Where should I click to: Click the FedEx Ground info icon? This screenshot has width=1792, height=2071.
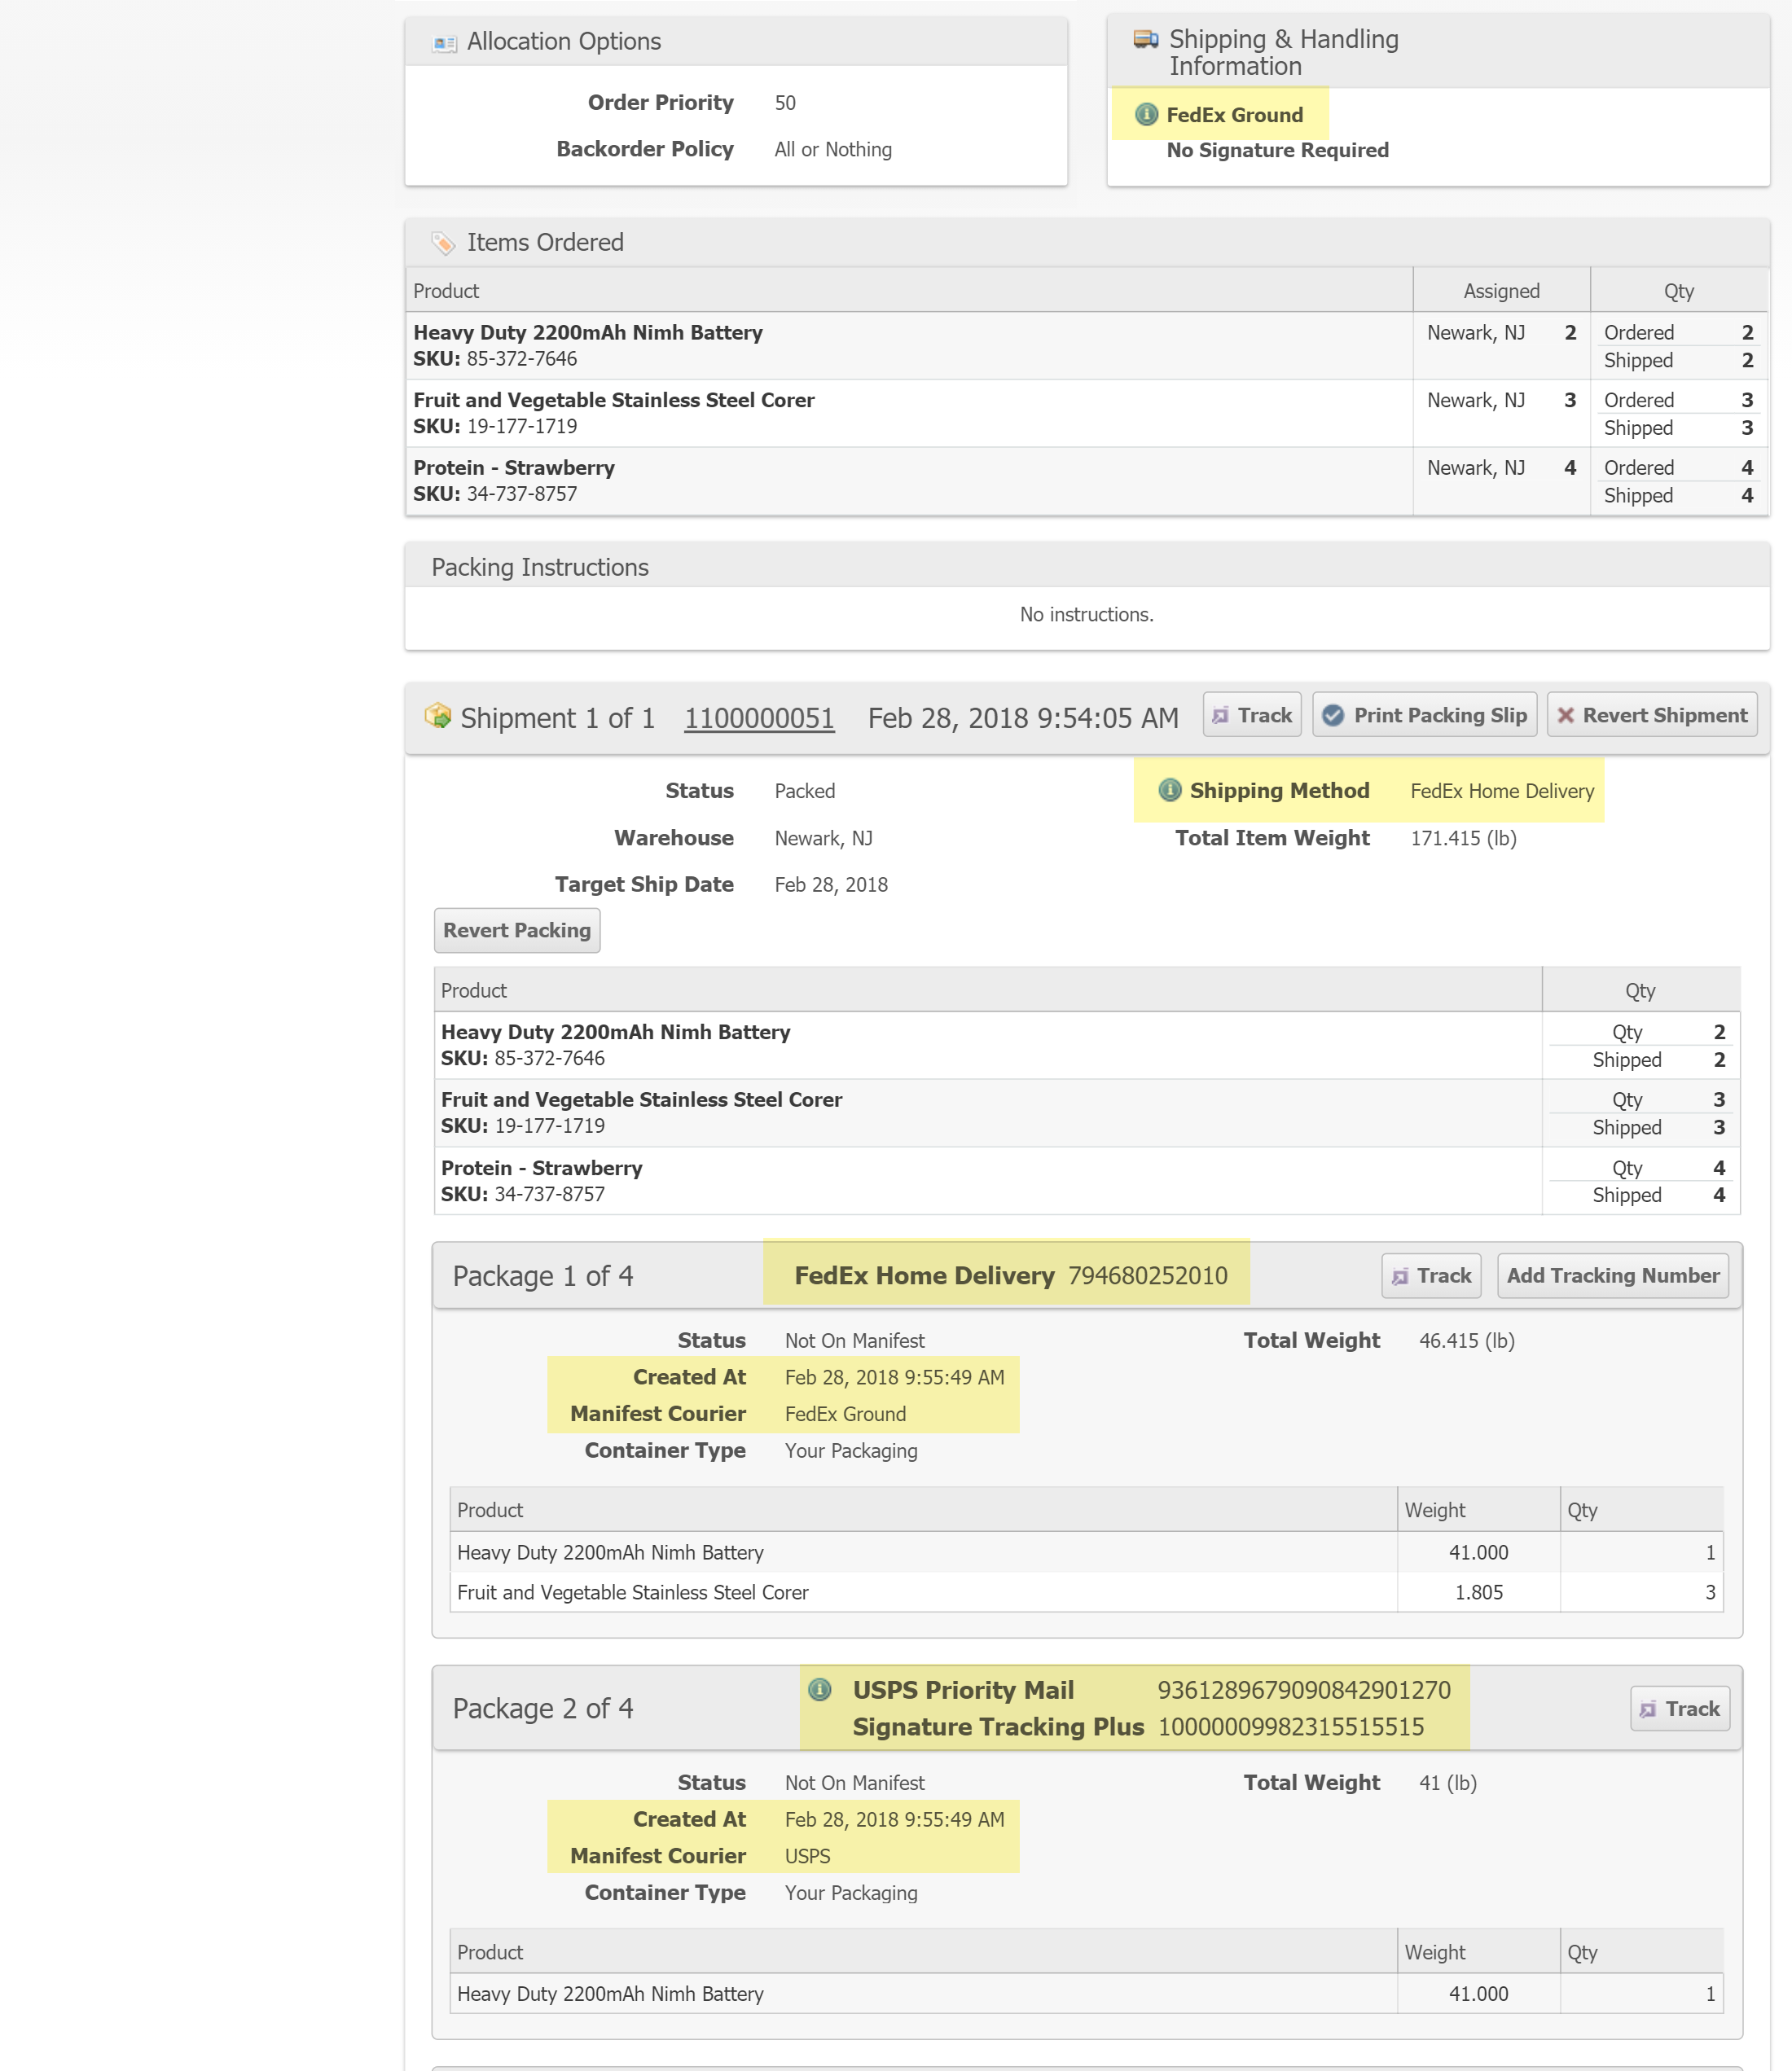[1146, 115]
